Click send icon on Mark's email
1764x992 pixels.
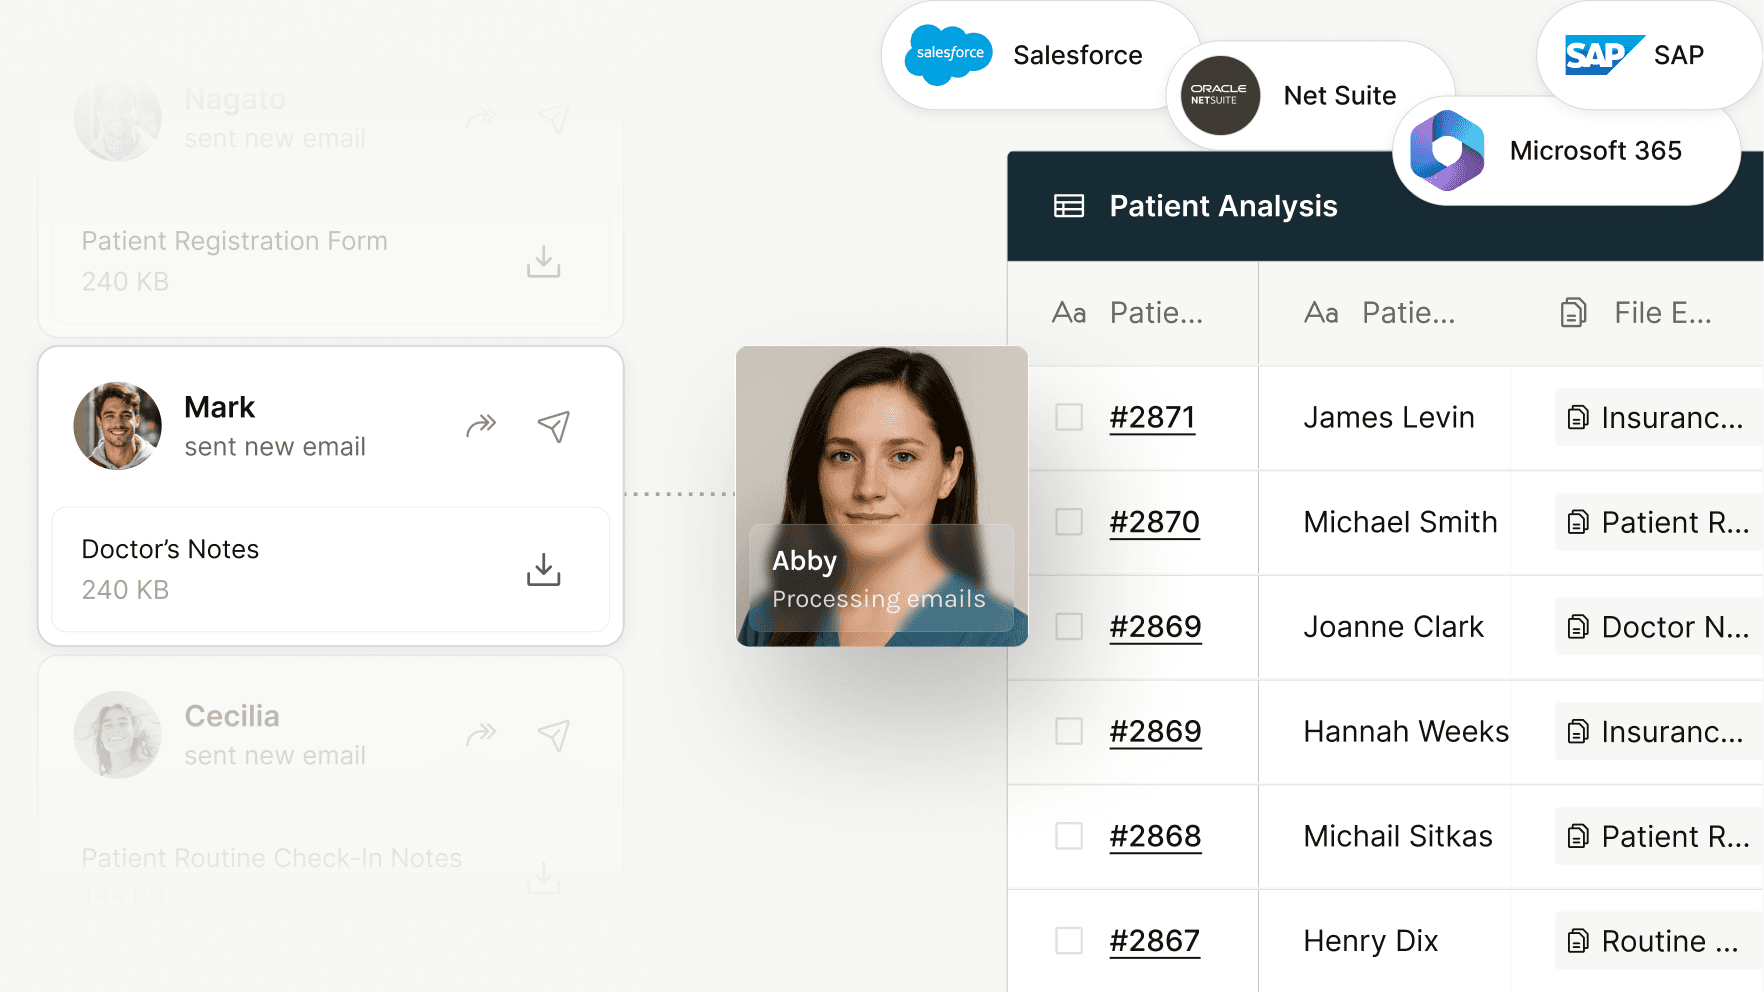553,426
